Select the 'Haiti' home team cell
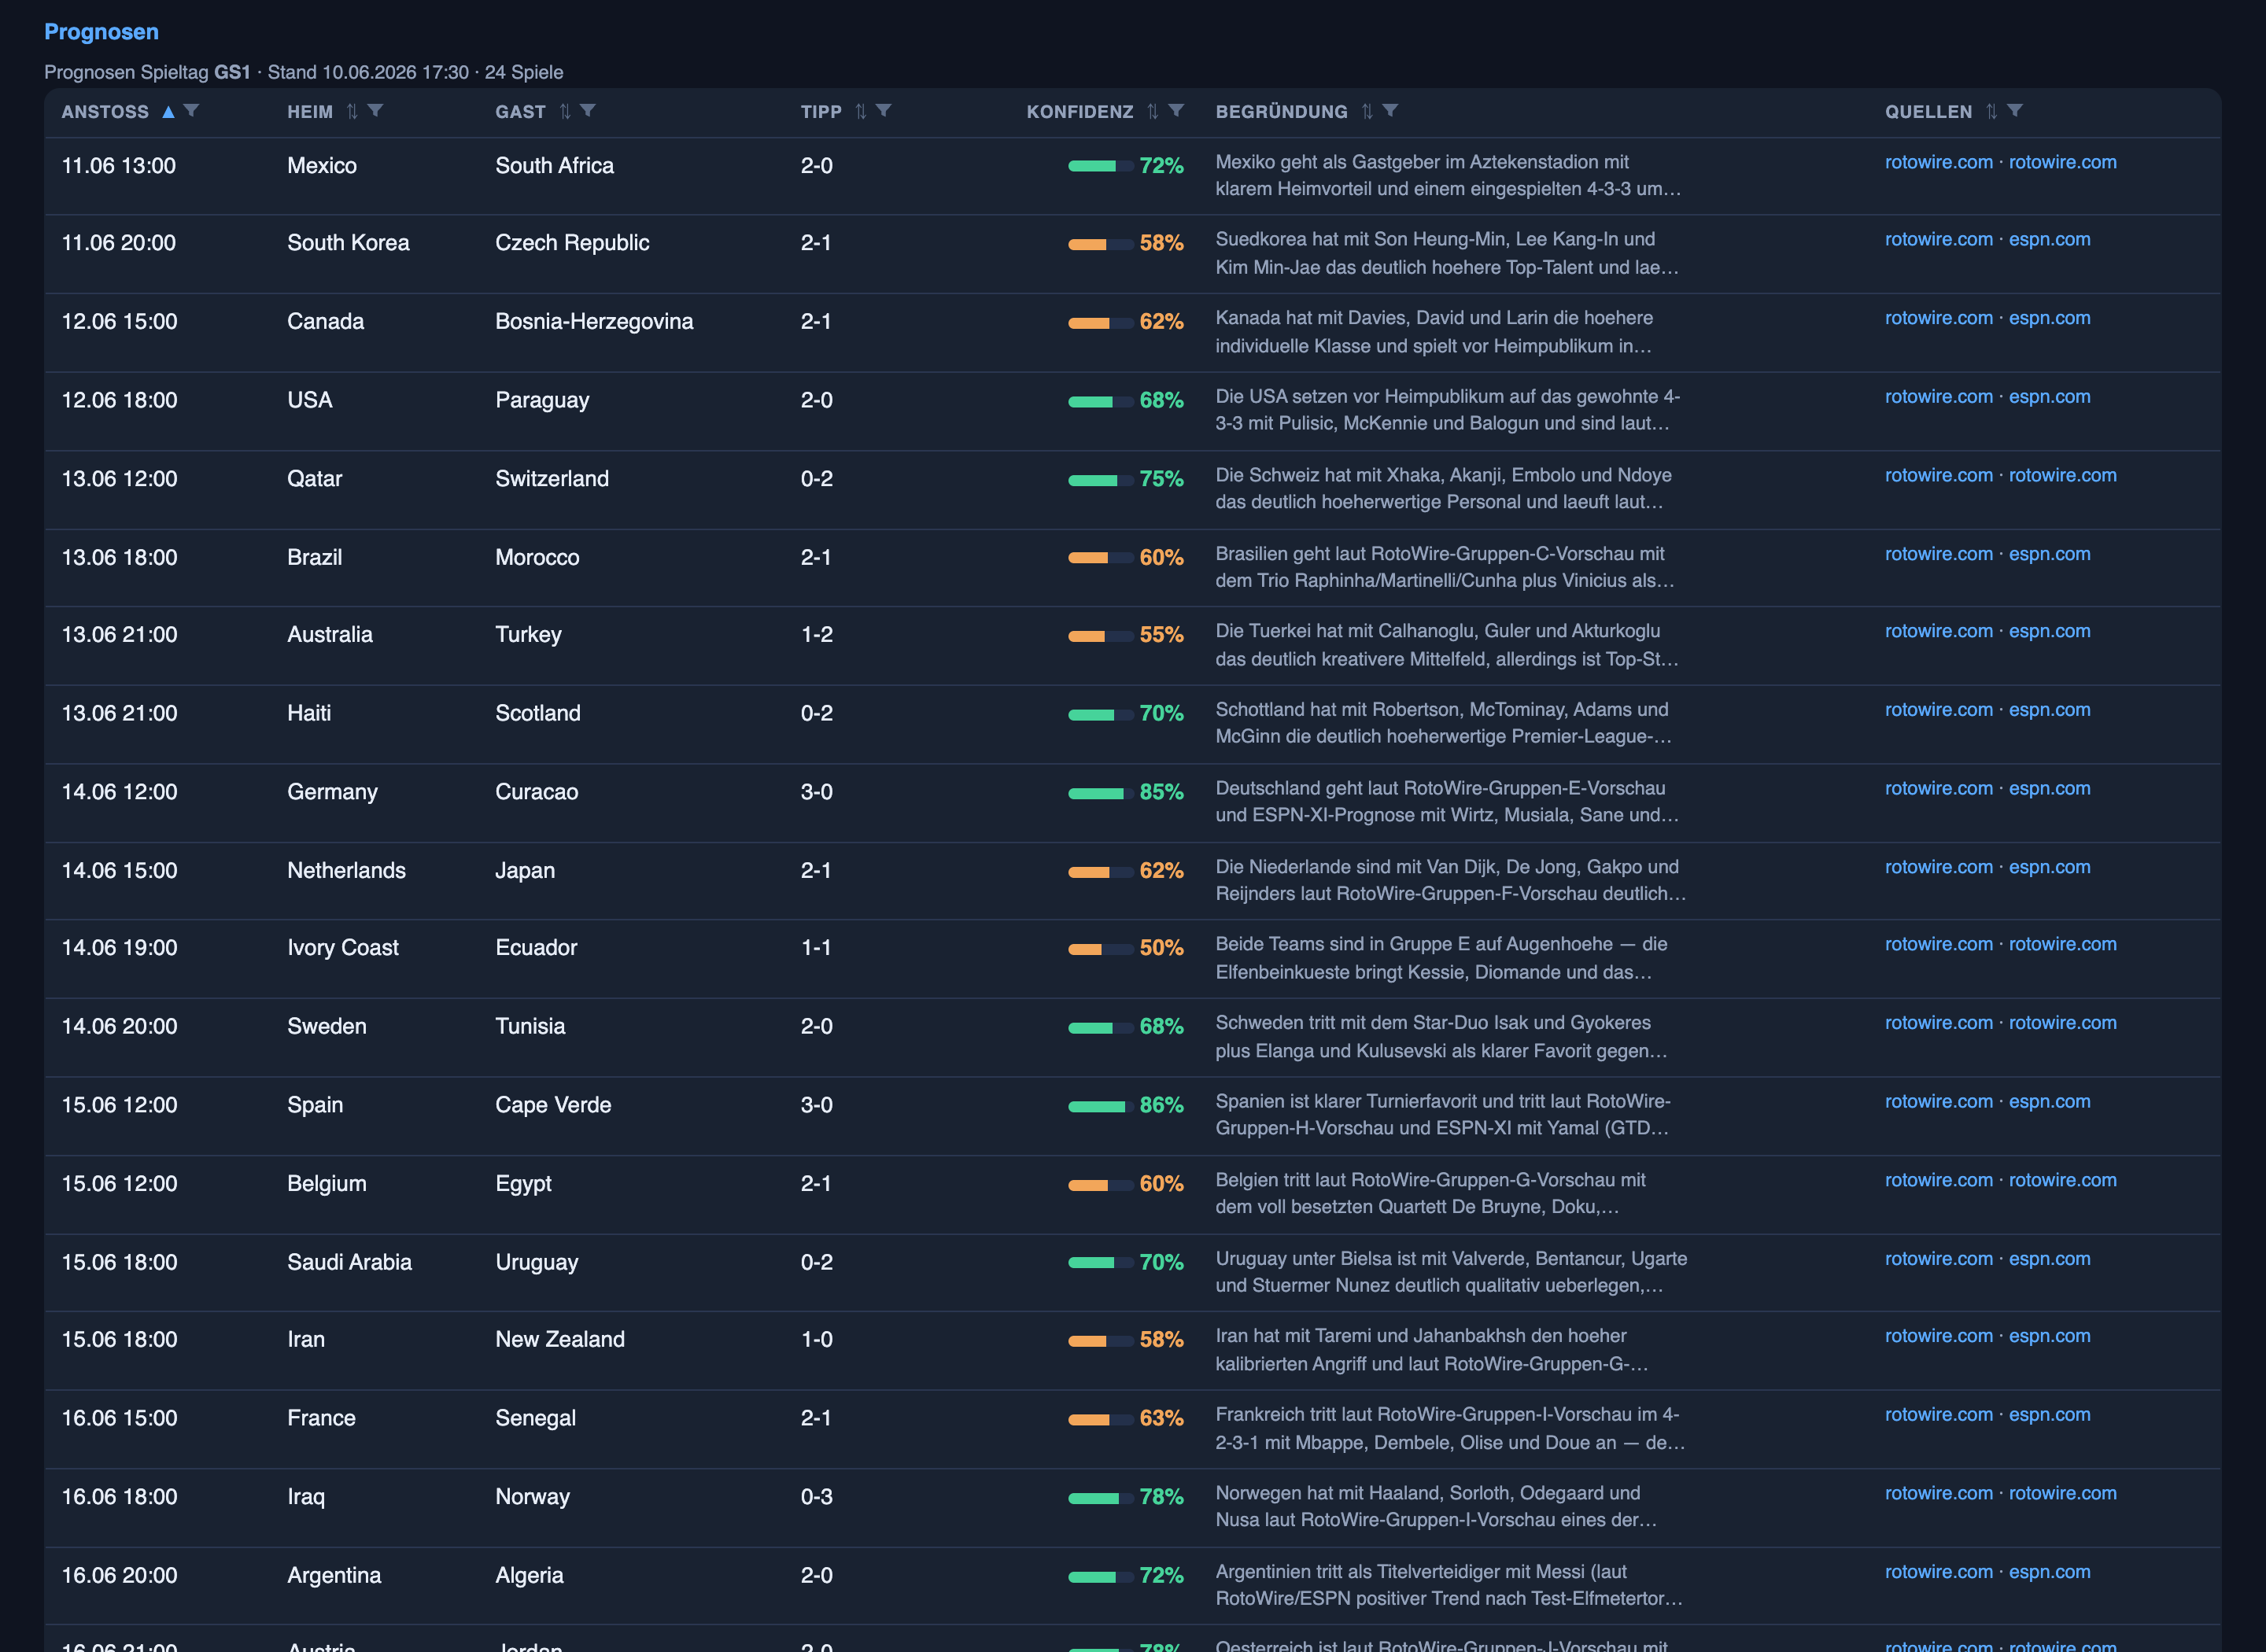 pos(308,714)
